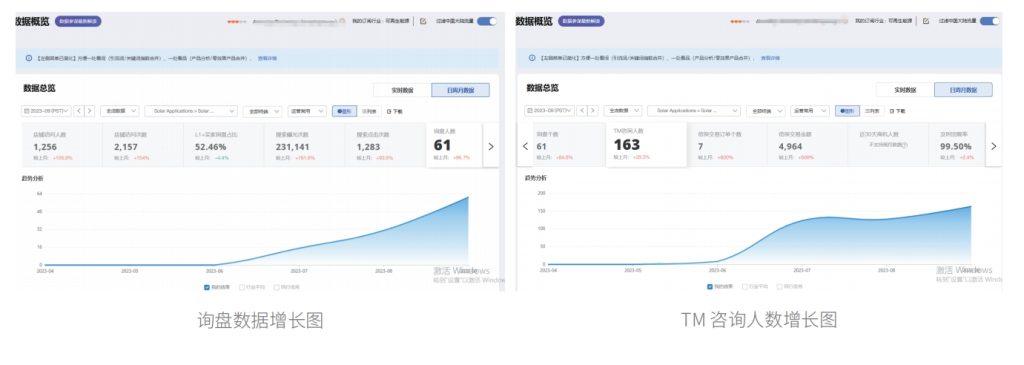This screenshot has height=365, width=1024.
Task: Select list view (列表) in the right panel
Action: tap(872, 111)
